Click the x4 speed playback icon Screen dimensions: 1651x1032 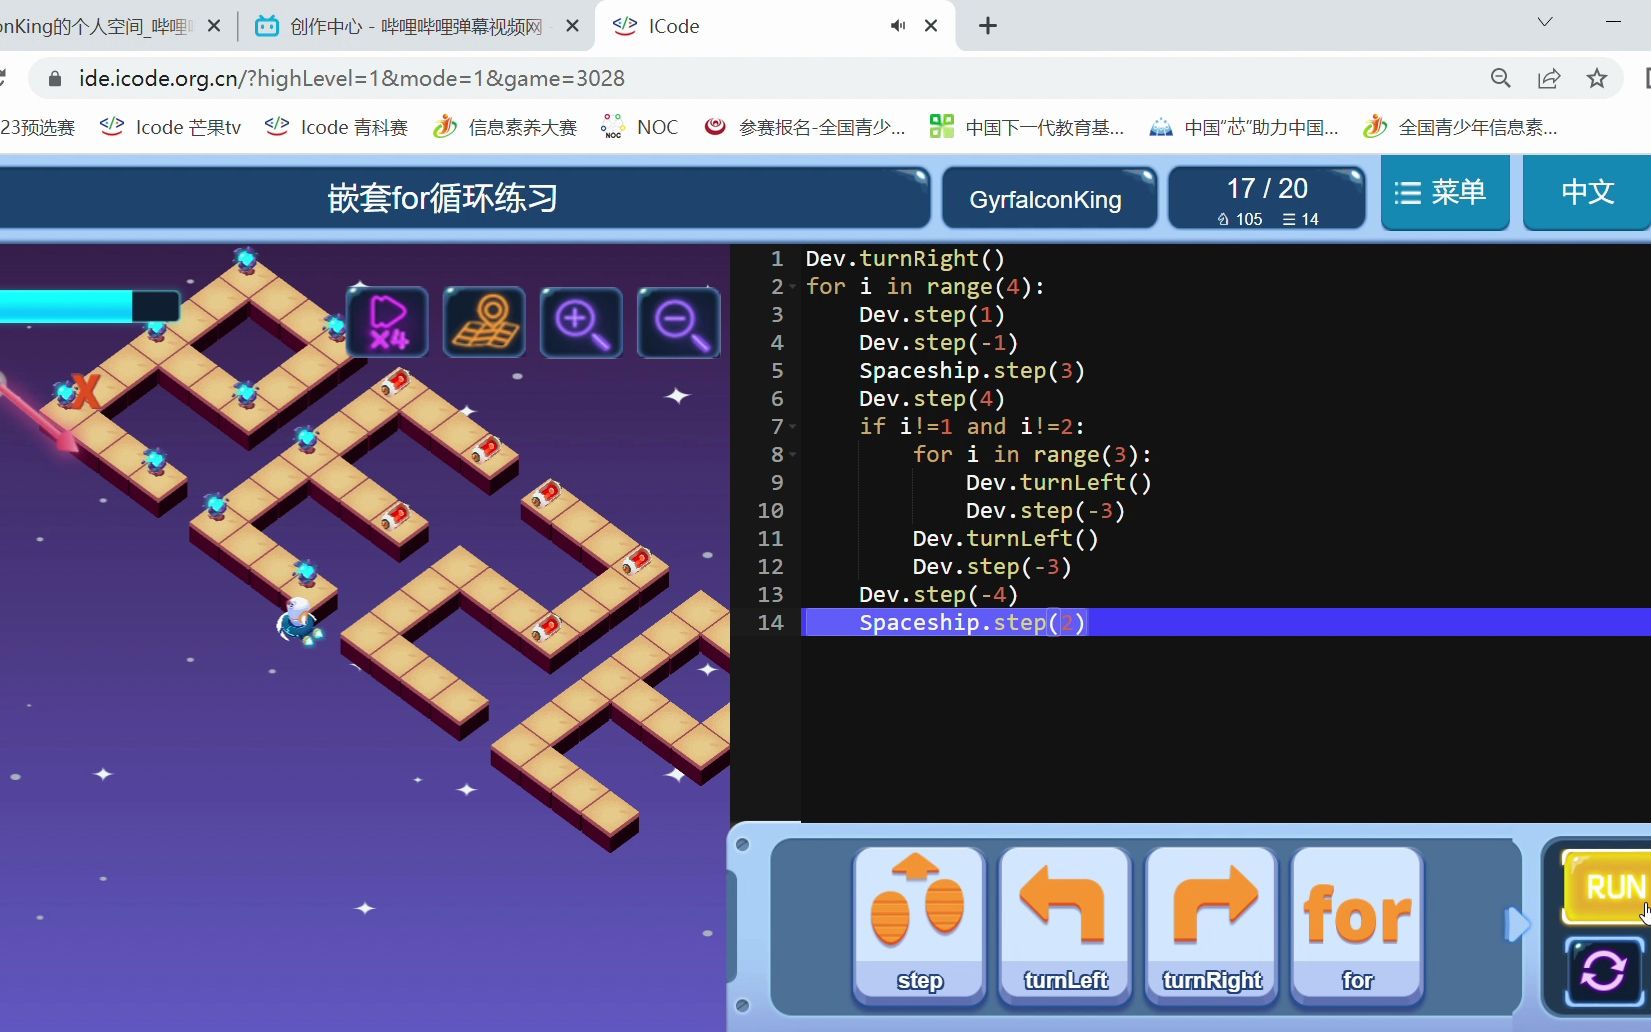pos(388,322)
